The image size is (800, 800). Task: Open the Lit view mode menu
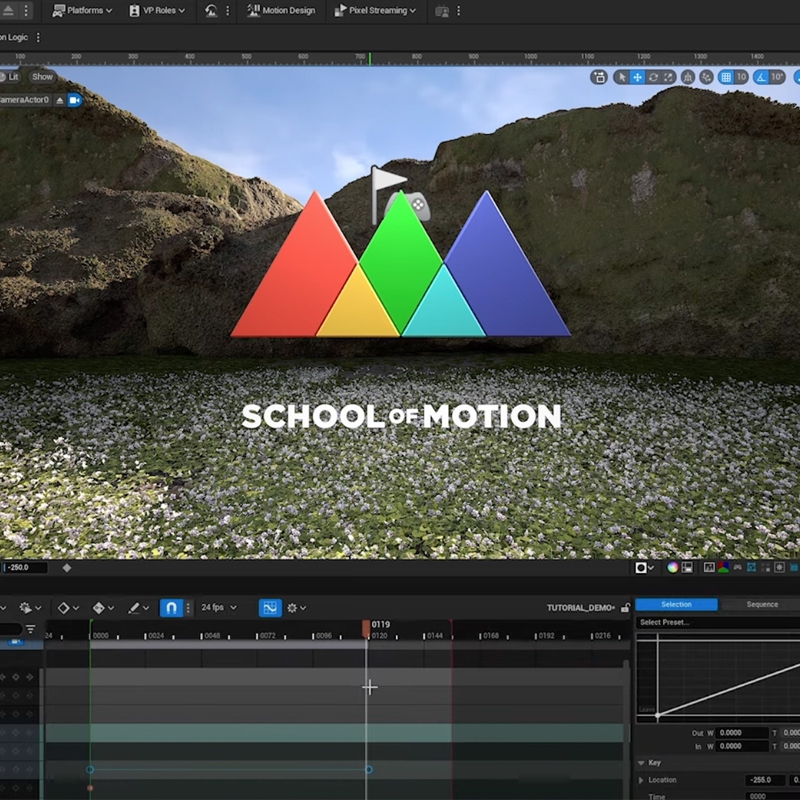click(x=10, y=77)
